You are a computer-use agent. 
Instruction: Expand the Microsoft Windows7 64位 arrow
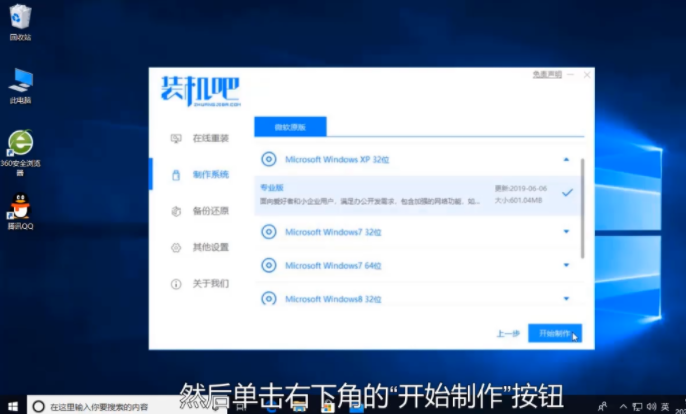coord(566,265)
